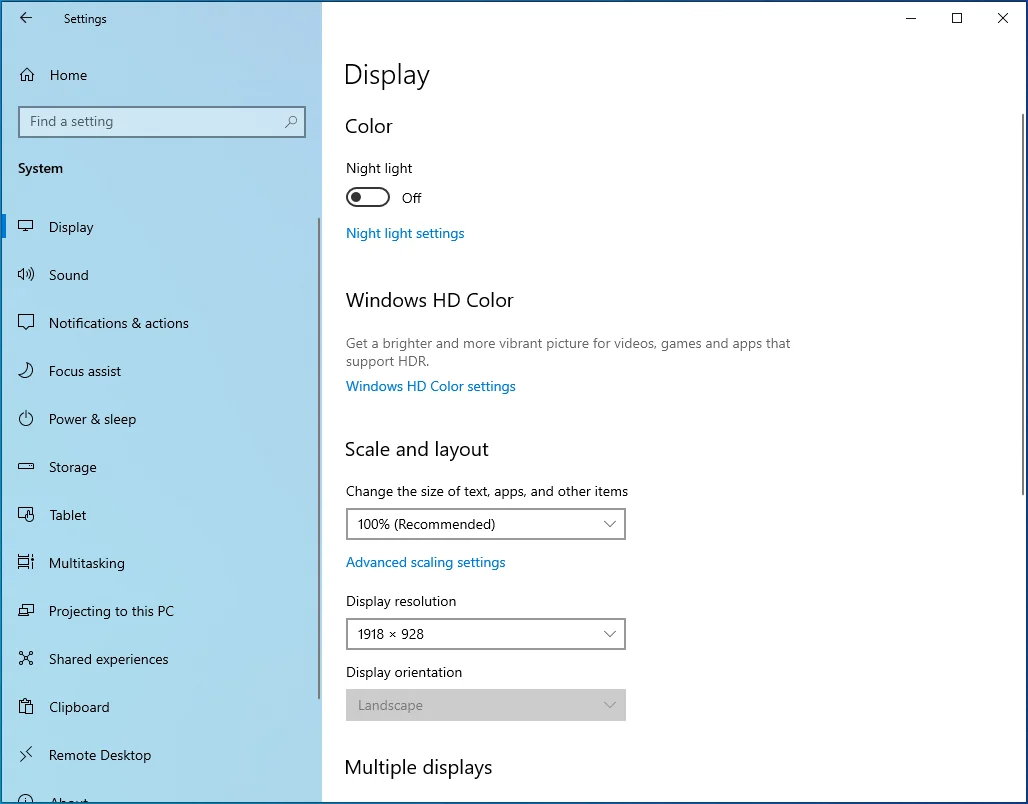The height and width of the screenshot is (804, 1028).
Task: Click the back arrow icon
Action: pos(26,18)
